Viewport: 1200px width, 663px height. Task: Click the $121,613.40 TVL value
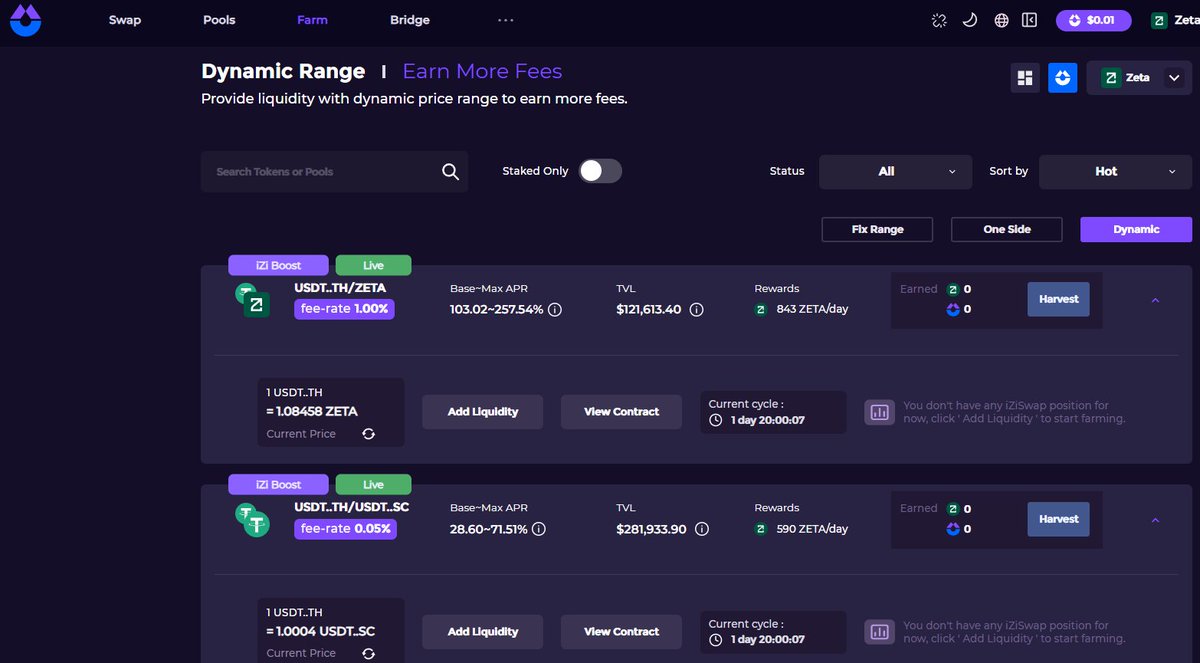649,310
